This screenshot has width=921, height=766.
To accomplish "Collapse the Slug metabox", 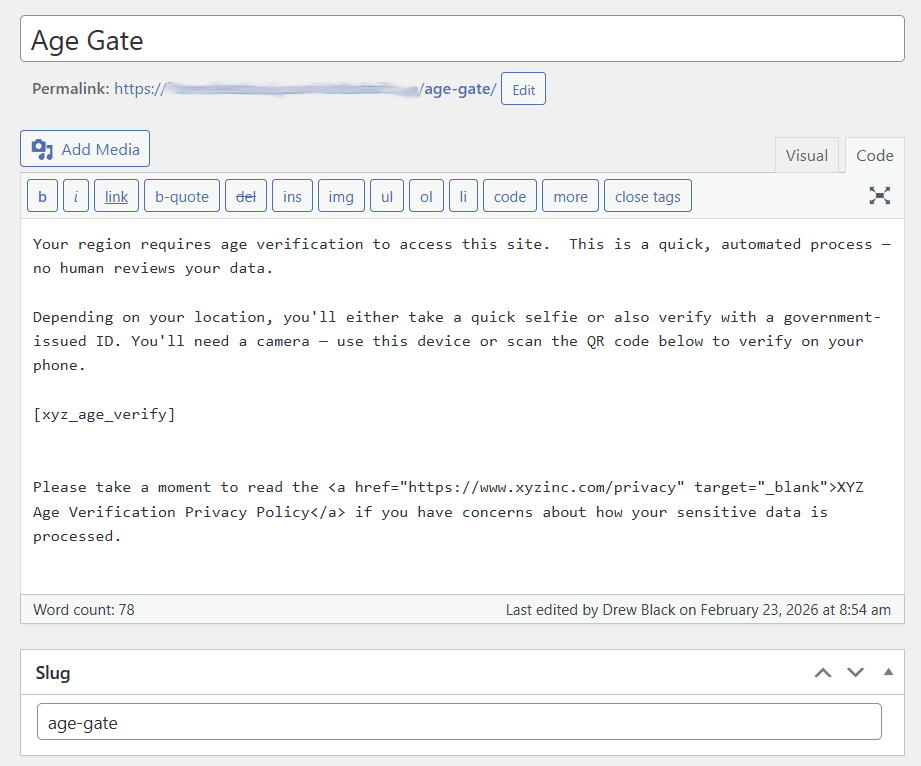I will coord(887,672).
